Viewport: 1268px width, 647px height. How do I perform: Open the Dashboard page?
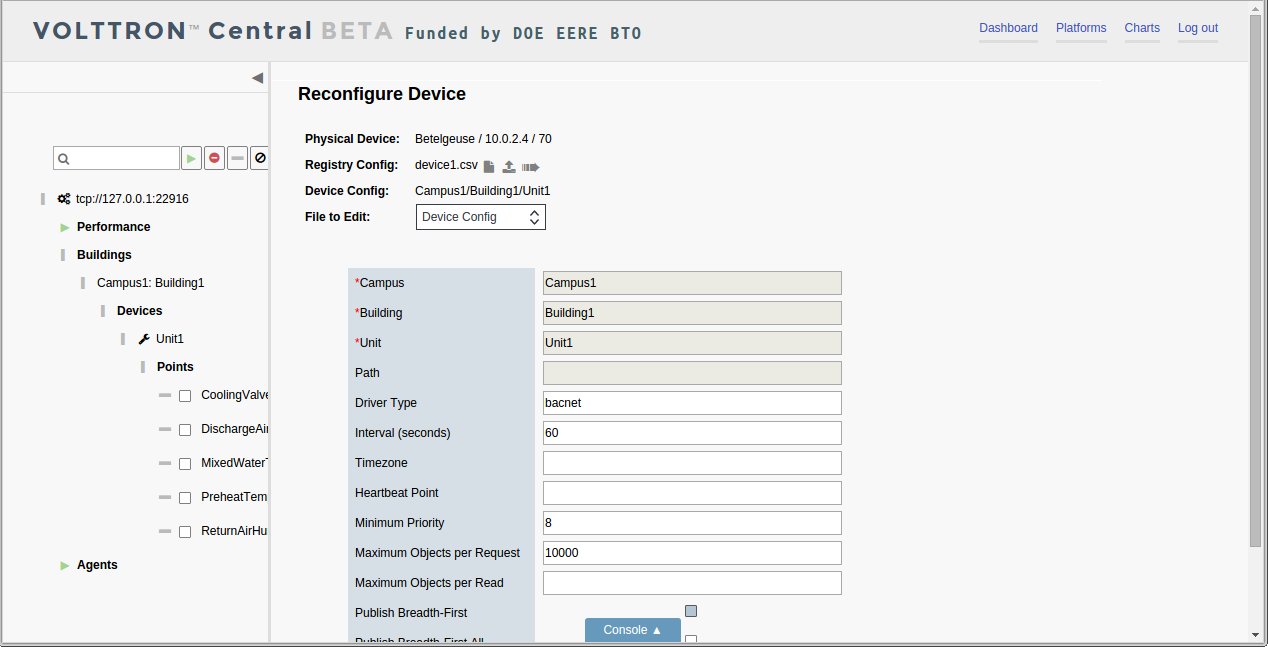[1008, 28]
